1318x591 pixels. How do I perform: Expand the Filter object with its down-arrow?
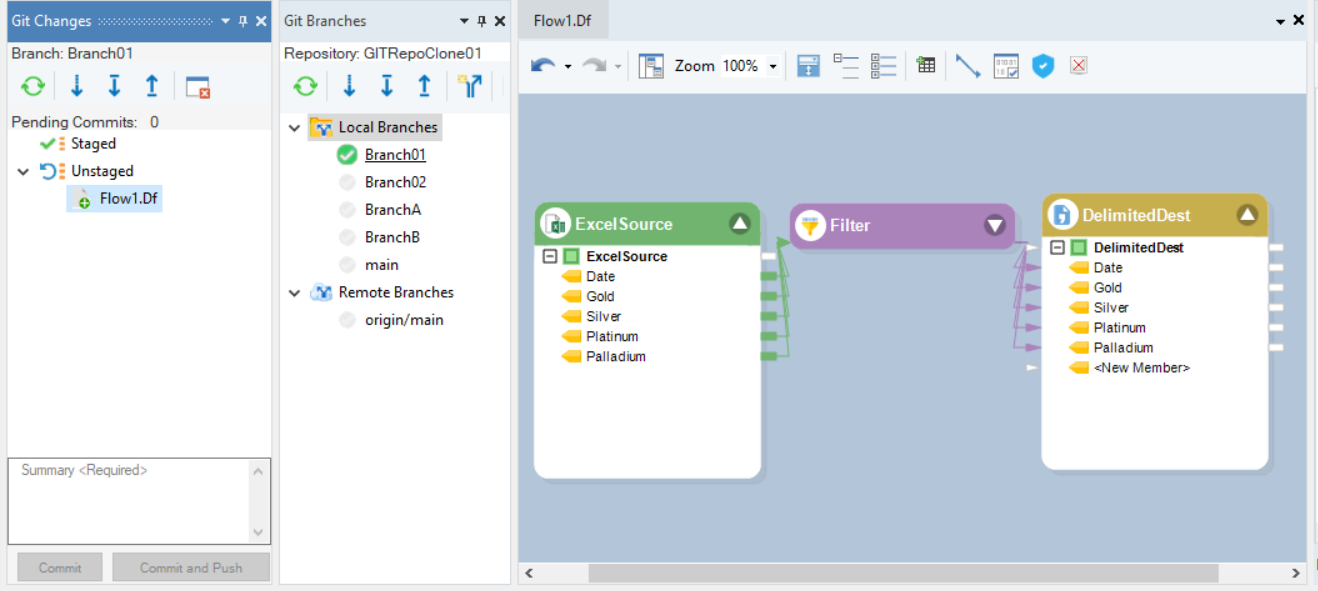[x=994, y=225]
